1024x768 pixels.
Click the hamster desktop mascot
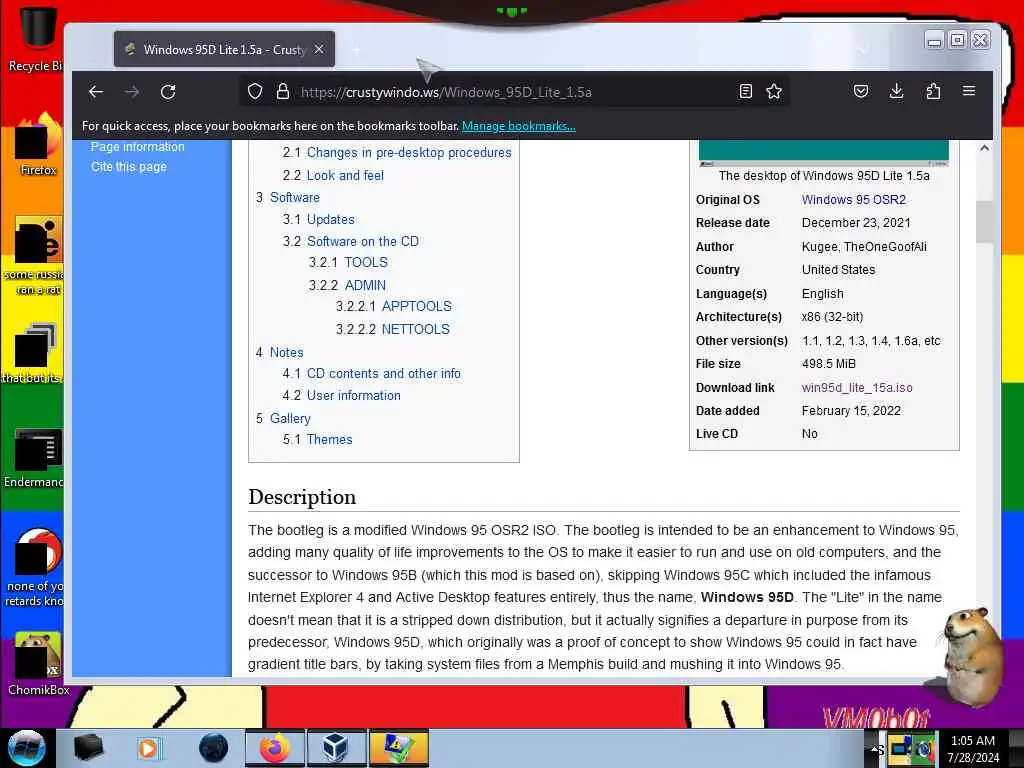point(970,657)
